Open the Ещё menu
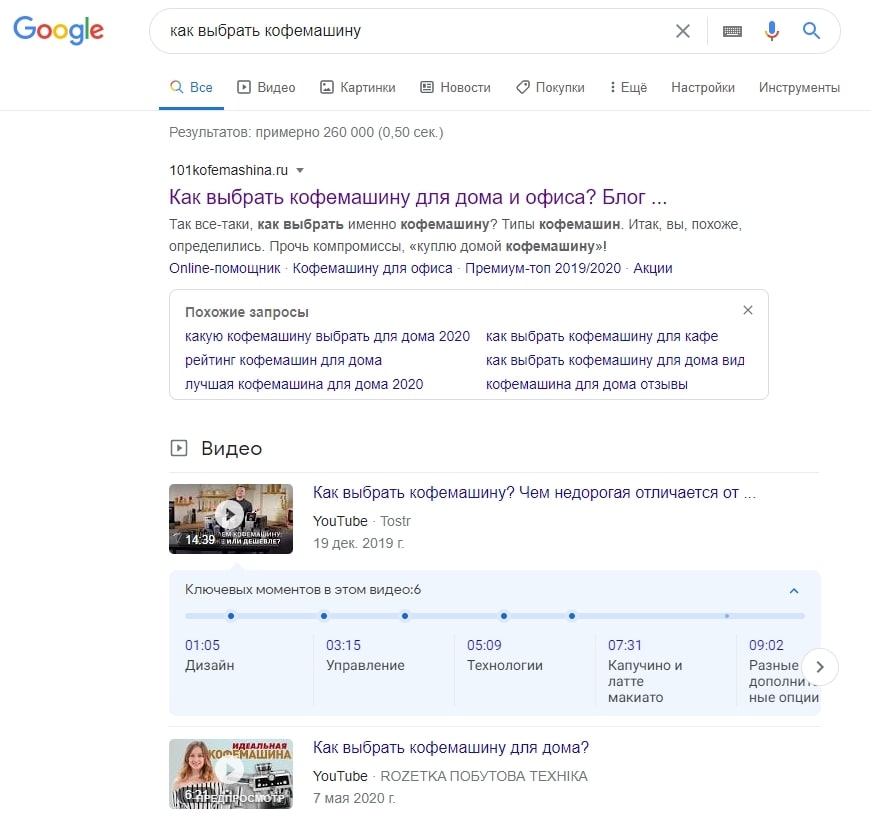 pyautogui.click(x=628, y=87)
